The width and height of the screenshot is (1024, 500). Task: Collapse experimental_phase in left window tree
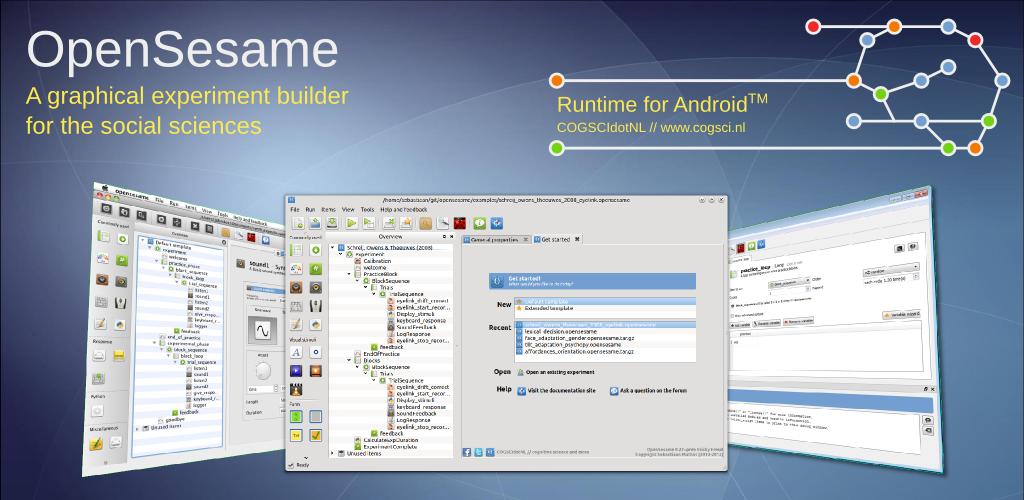[x=154, y=343]
